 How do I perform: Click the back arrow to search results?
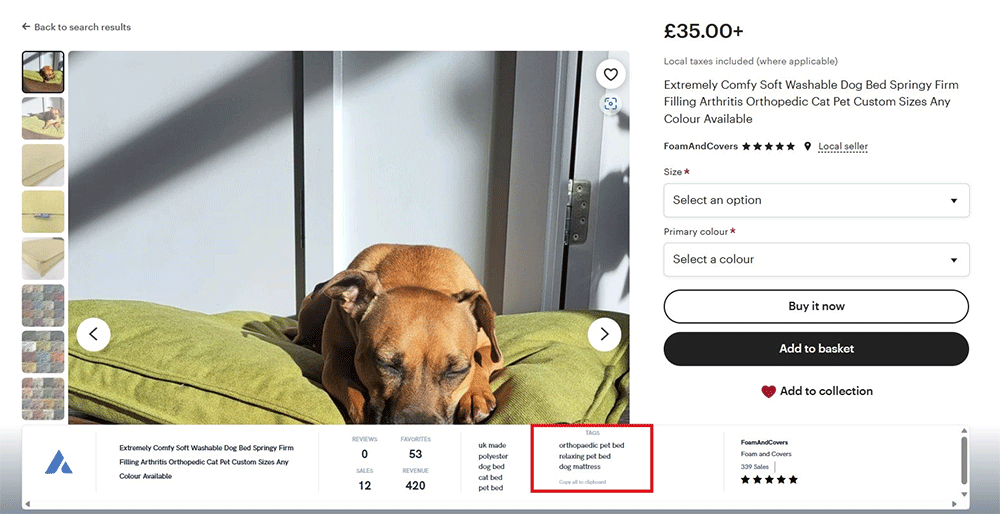[x=26, y=27]
